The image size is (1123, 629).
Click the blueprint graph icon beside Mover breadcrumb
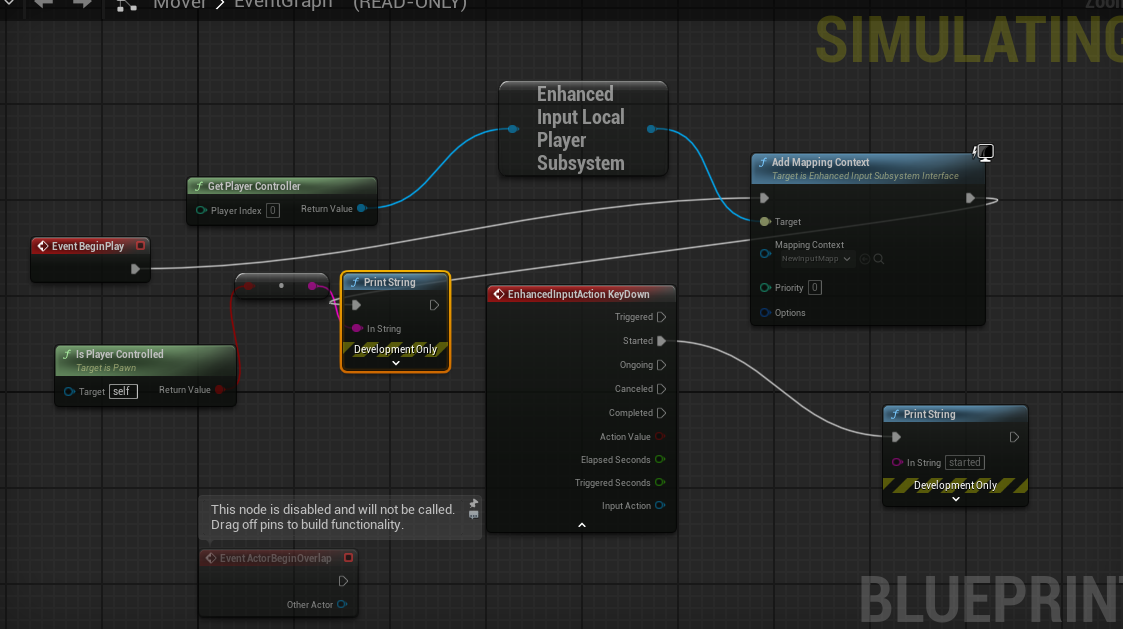[x=126, y=5]
